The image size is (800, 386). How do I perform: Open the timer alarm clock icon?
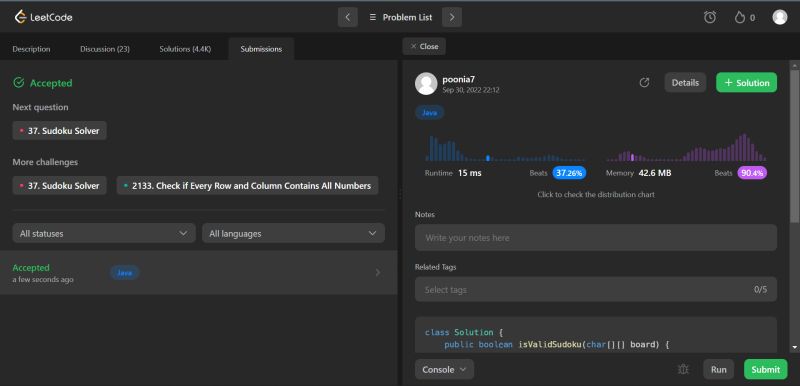[710, 17]
